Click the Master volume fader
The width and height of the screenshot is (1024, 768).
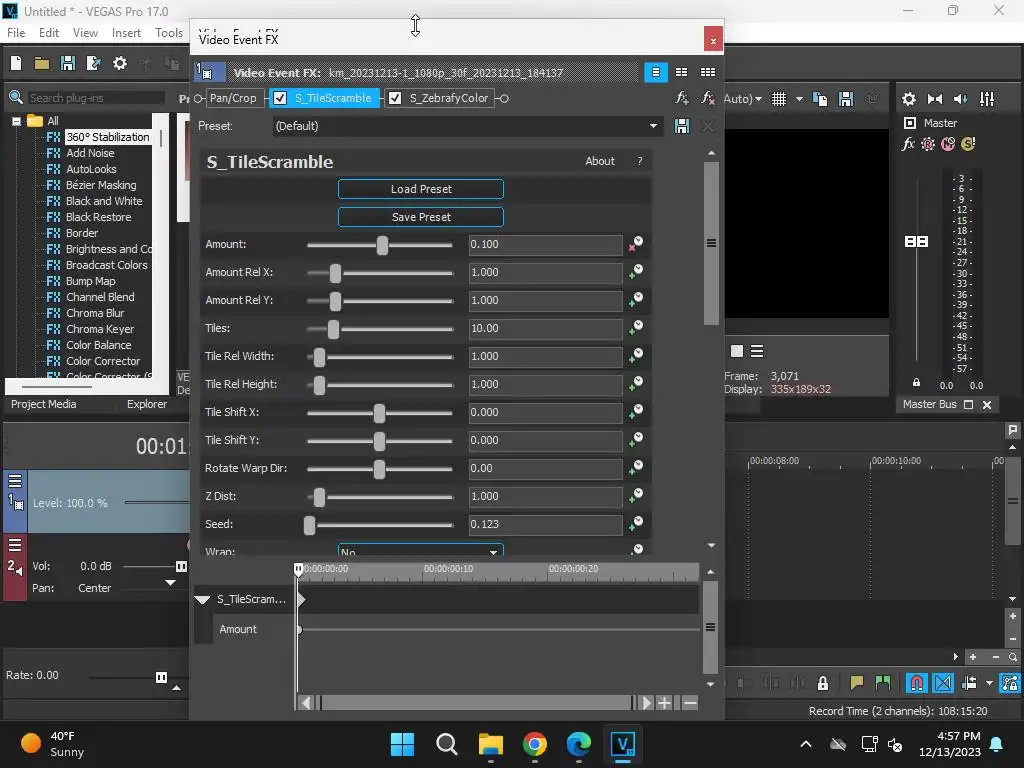coord(916,242)
